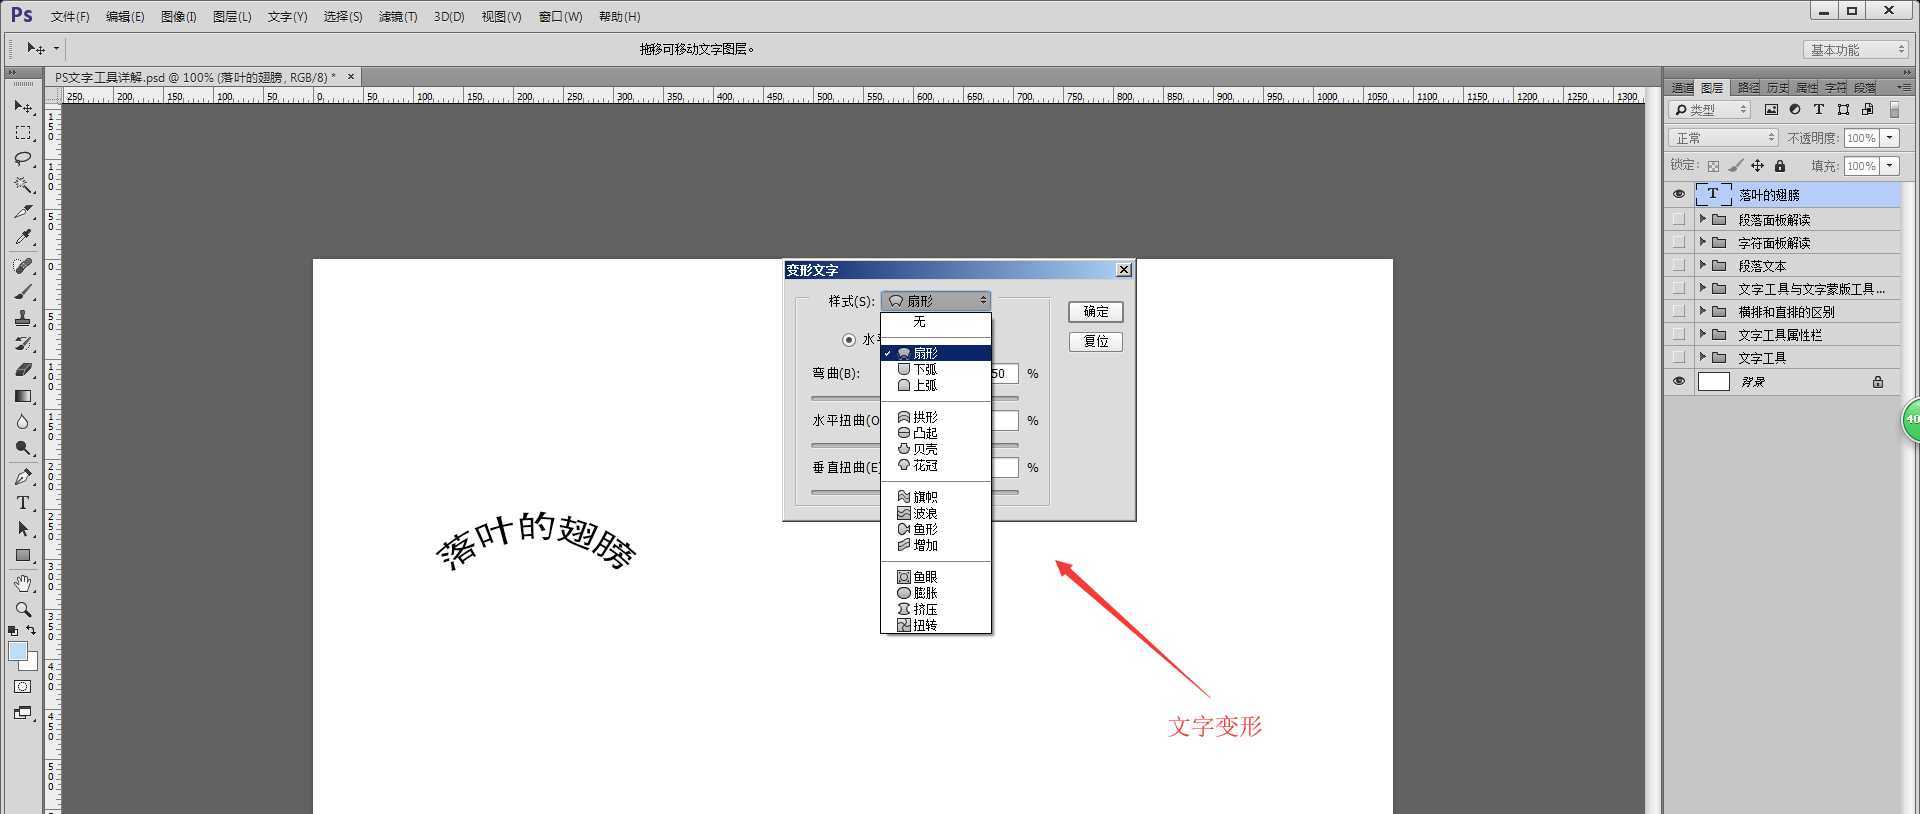Lock image pixels brush icon
The width and height of the screenshot is (1920, 814).
[x=1735, y=166]
